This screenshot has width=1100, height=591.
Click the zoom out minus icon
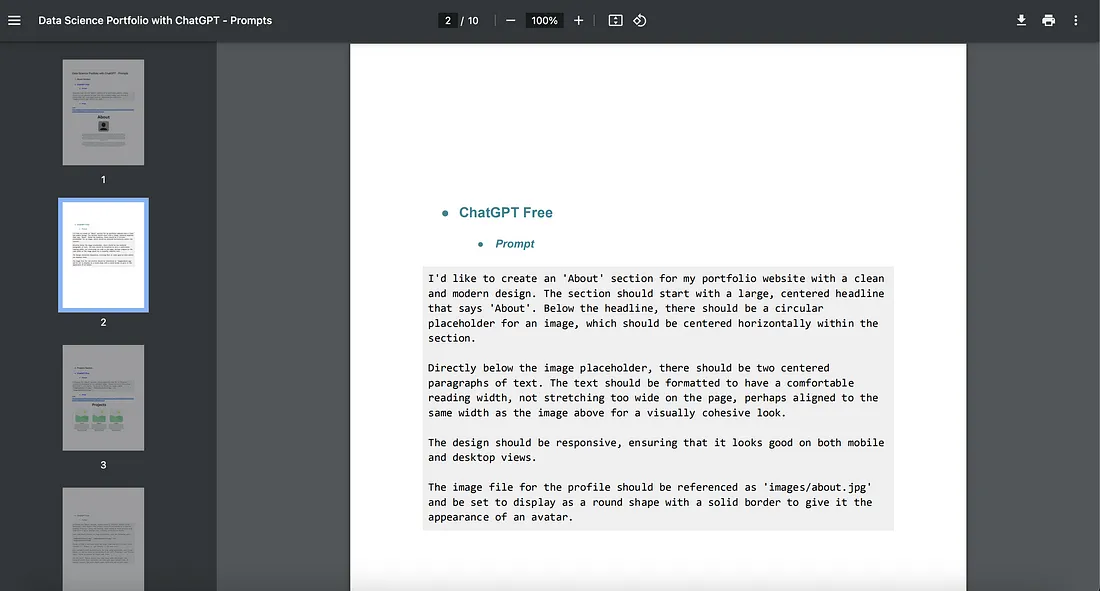coord(511,20)
